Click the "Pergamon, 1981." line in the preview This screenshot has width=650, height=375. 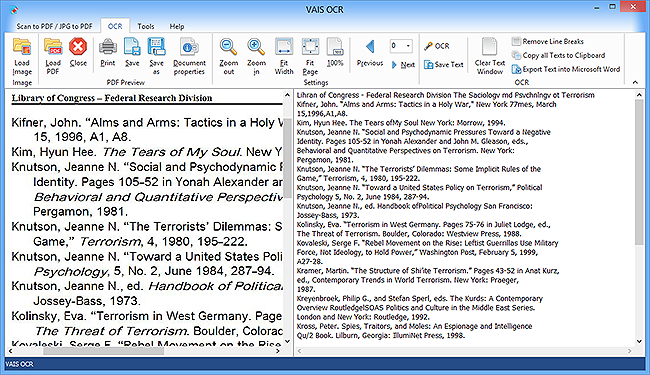coord(80,212)
